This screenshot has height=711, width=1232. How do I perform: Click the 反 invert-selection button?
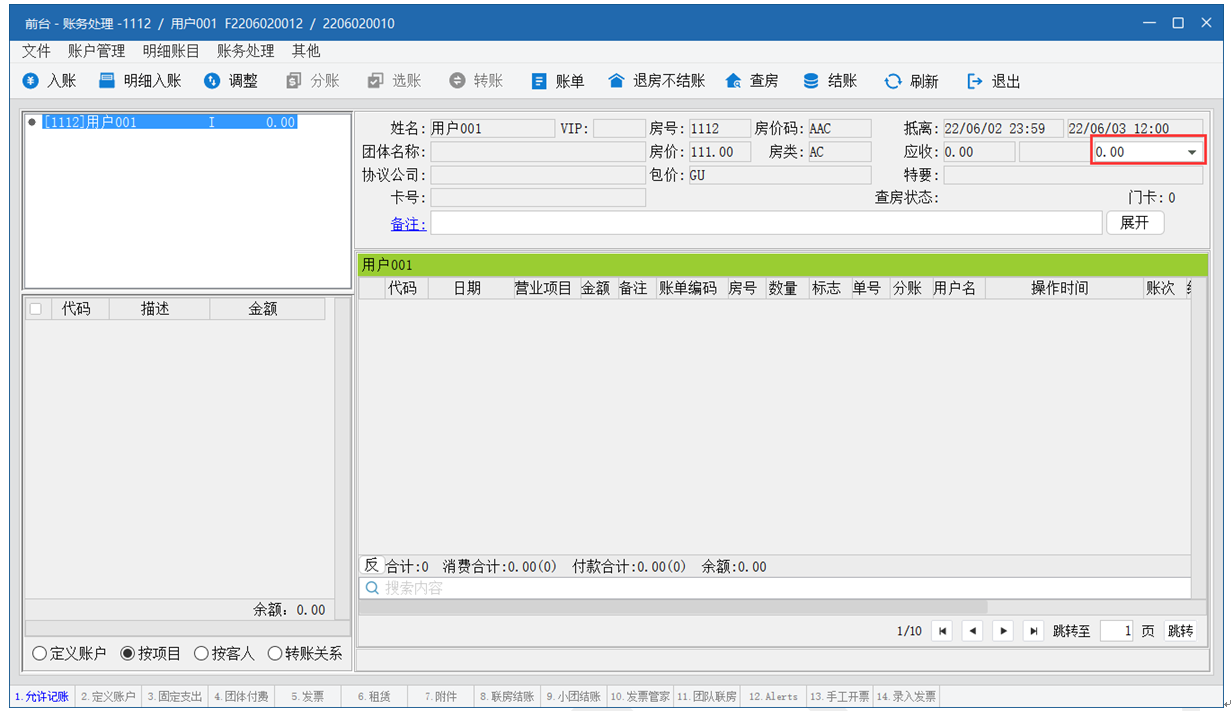371,565
